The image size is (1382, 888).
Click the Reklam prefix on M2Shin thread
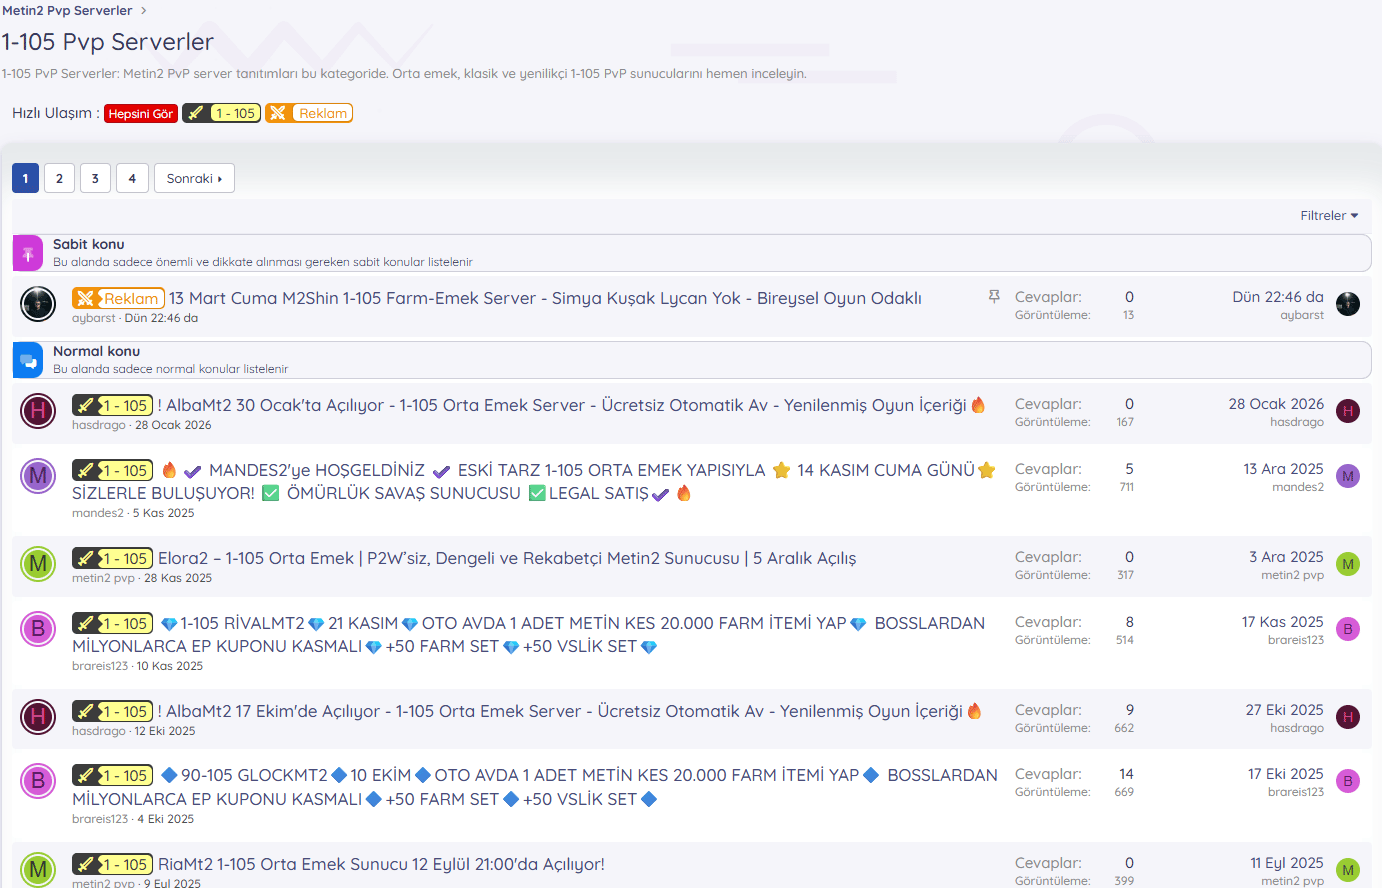pos(118,298)
